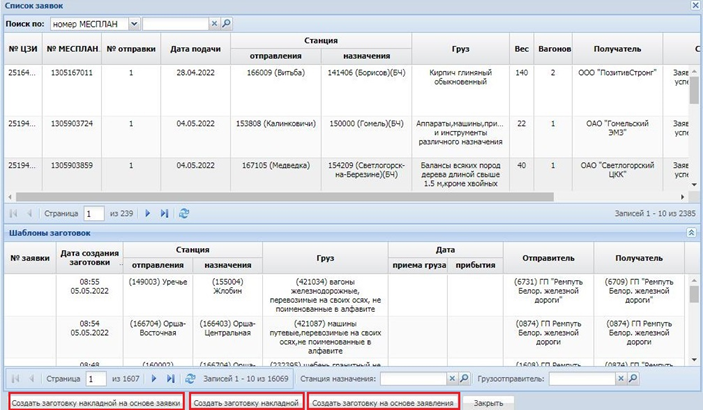Clear the Станция назначения filter field

(452, 379)
